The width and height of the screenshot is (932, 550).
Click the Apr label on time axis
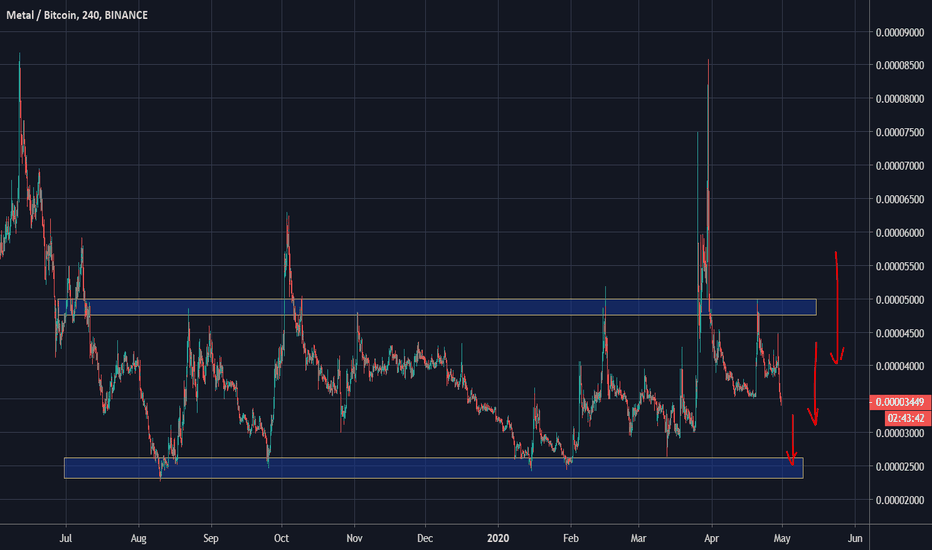711,538
